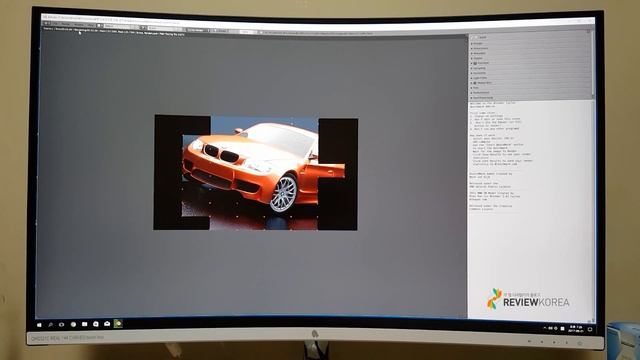Click the properties panel vertical scrollbar
This screenshot has height=360, width=640.
pos(593,63)
